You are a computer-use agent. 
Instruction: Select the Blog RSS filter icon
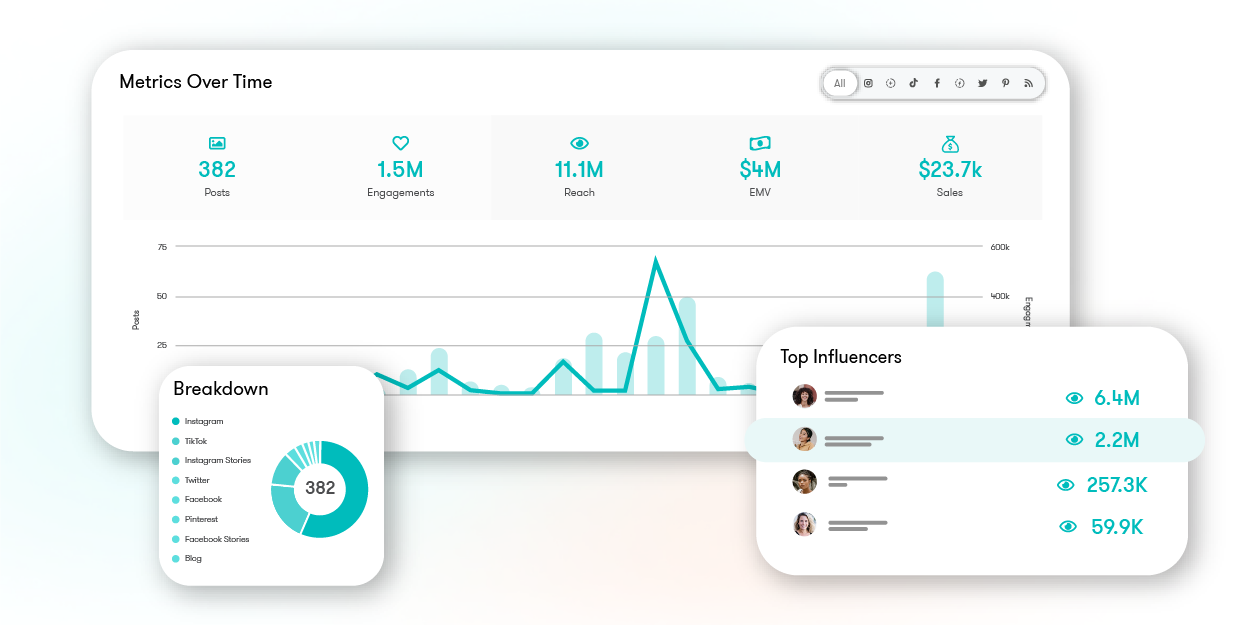pyautogui.click(x=1028, y=83)
